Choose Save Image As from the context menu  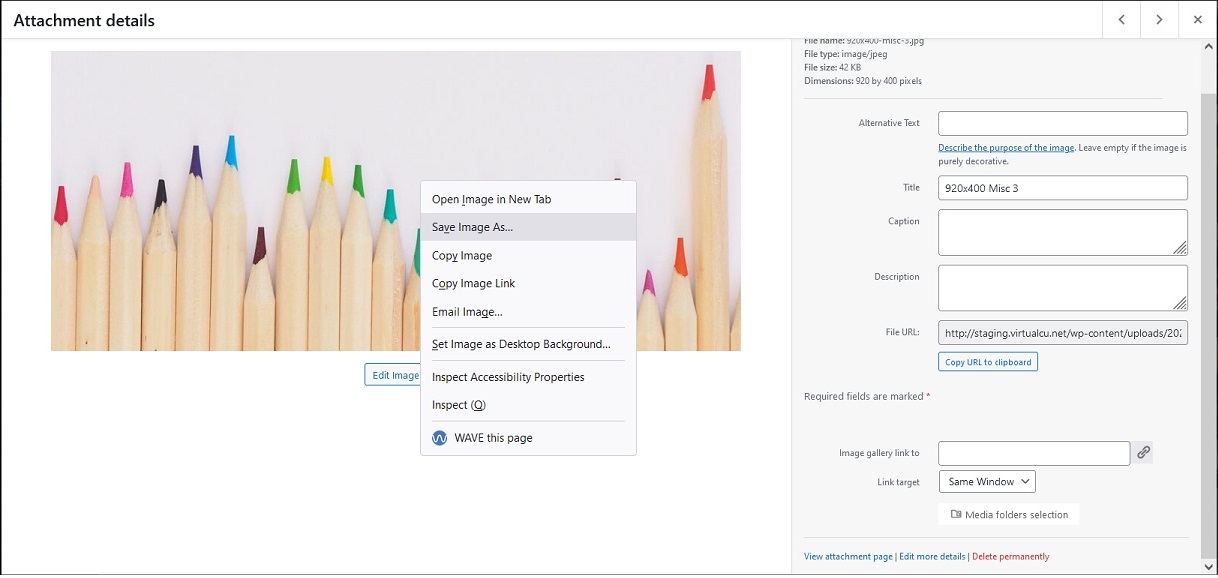coord(472,227)
